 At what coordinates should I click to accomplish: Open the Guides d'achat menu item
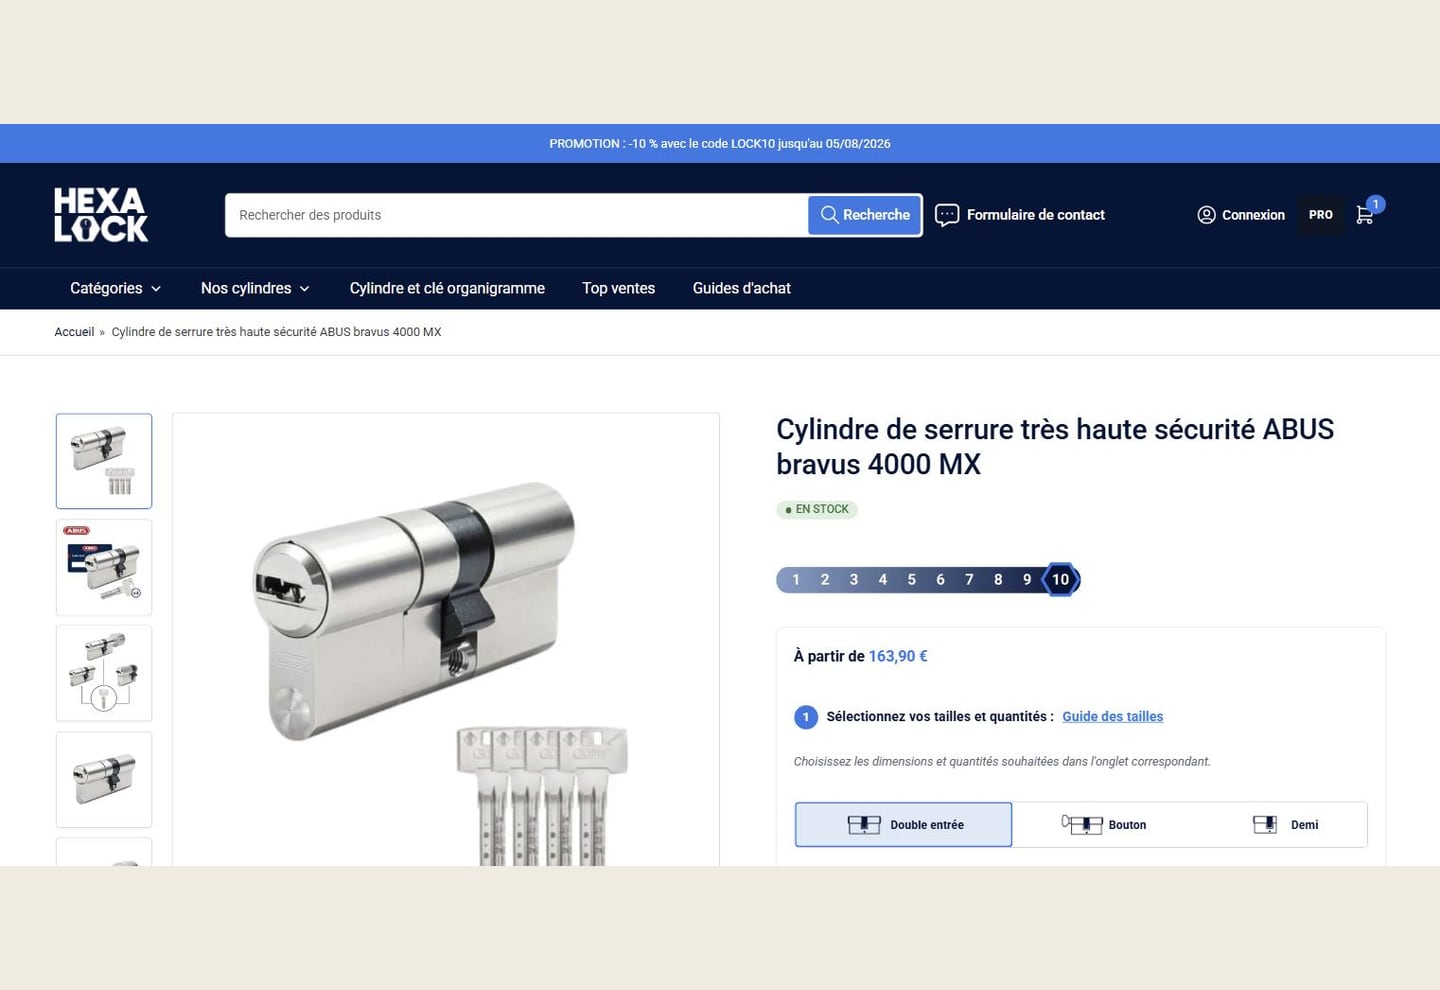click(x=741, y=288)
